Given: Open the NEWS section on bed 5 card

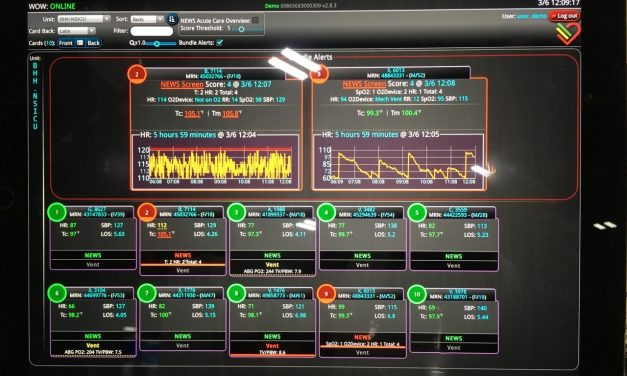Looking at the screenshot, I should click(453, 256).
